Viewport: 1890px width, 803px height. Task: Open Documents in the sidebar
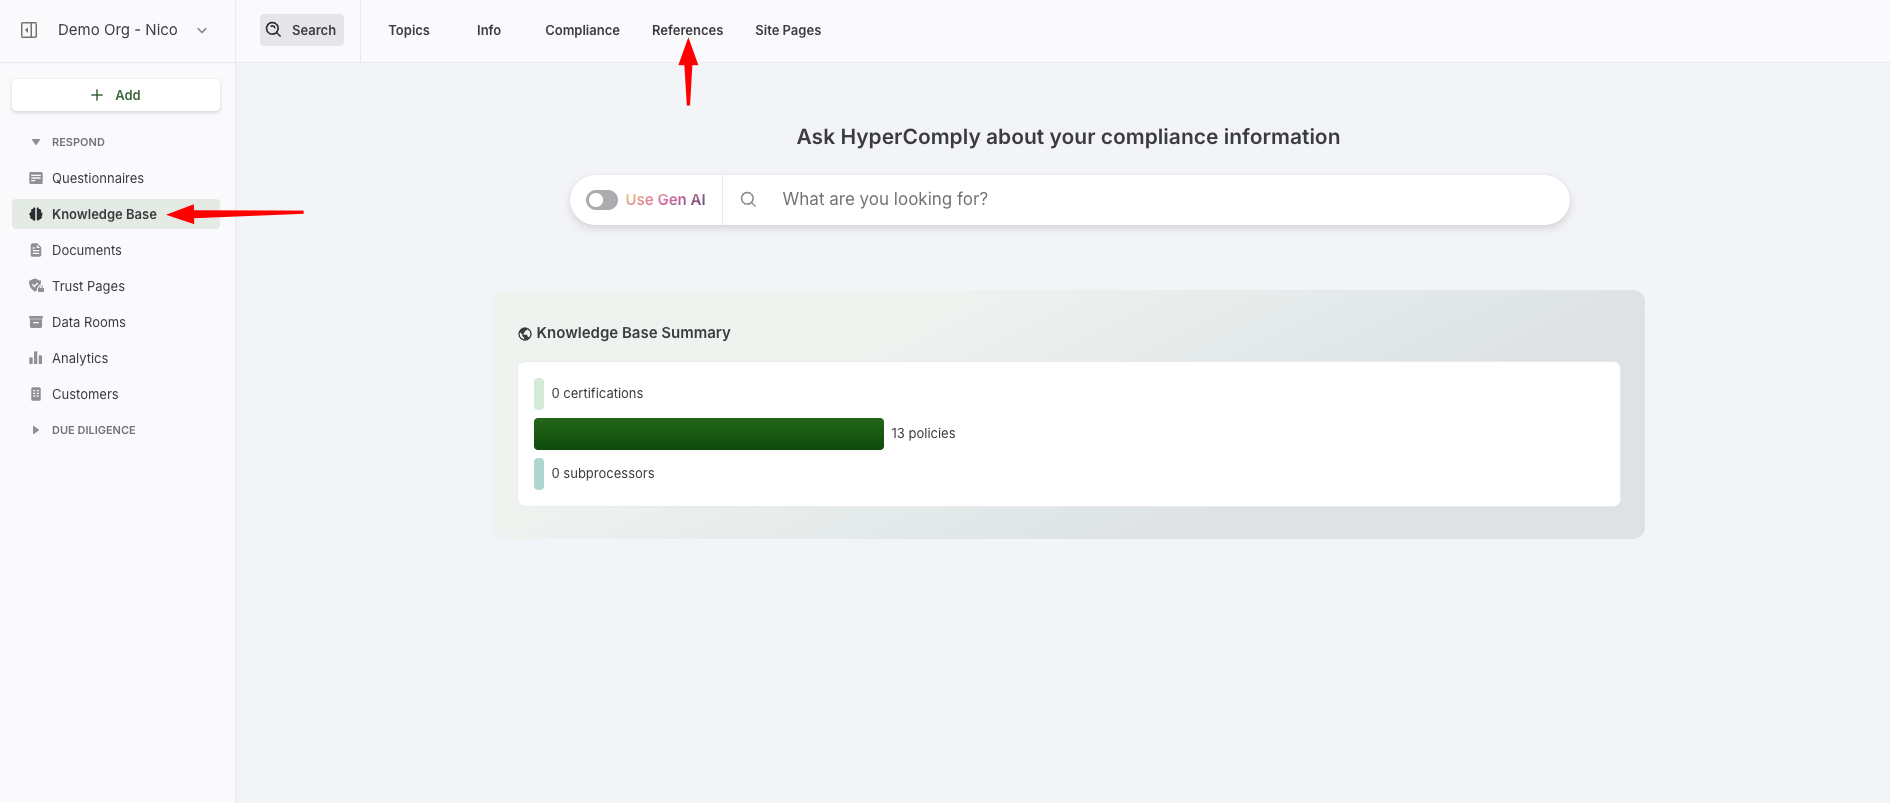[x=116, y=250]
